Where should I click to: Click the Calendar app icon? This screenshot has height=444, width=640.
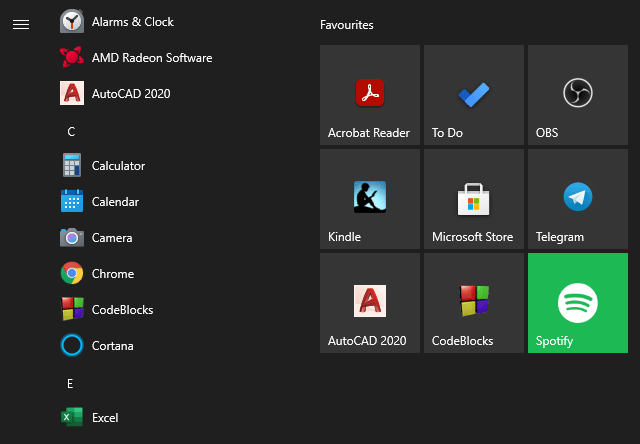72,201
